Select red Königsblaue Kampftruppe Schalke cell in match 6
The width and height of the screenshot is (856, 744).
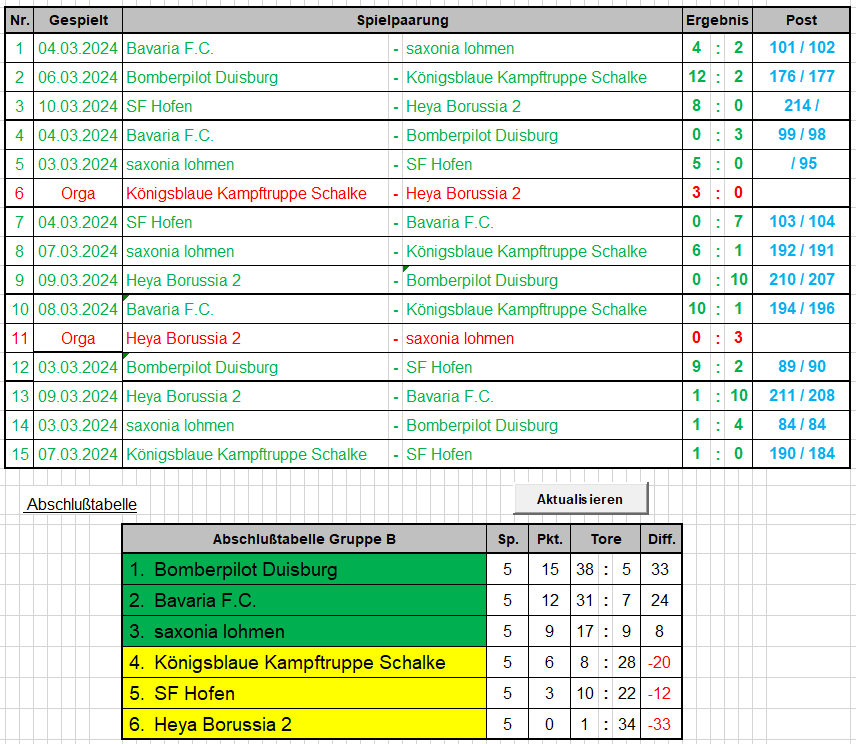[255, 193]
